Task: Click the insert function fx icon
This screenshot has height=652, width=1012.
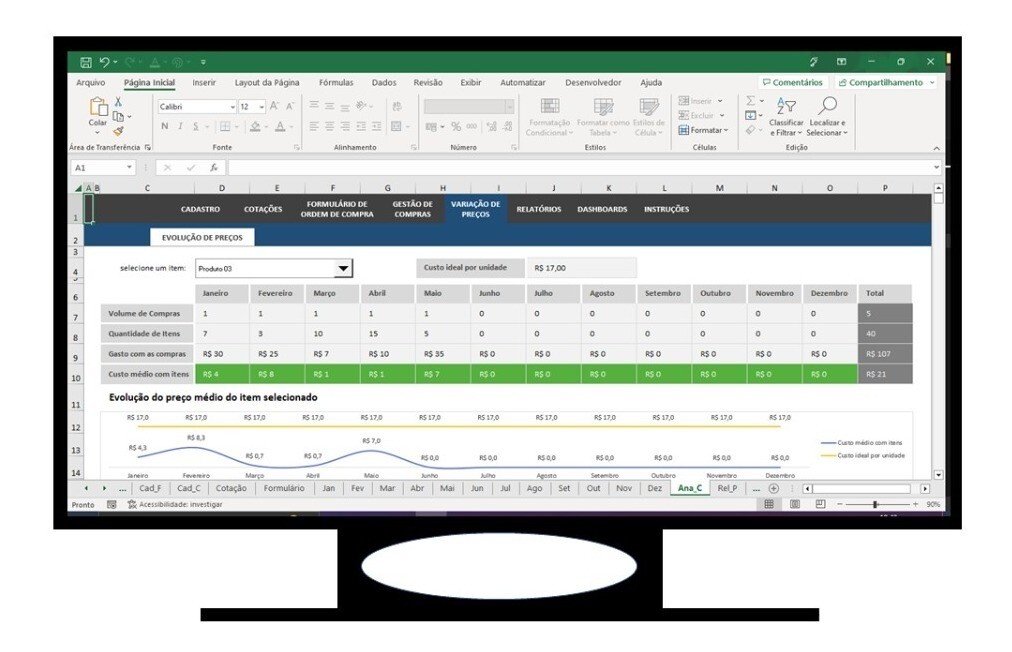Action: 214,168
